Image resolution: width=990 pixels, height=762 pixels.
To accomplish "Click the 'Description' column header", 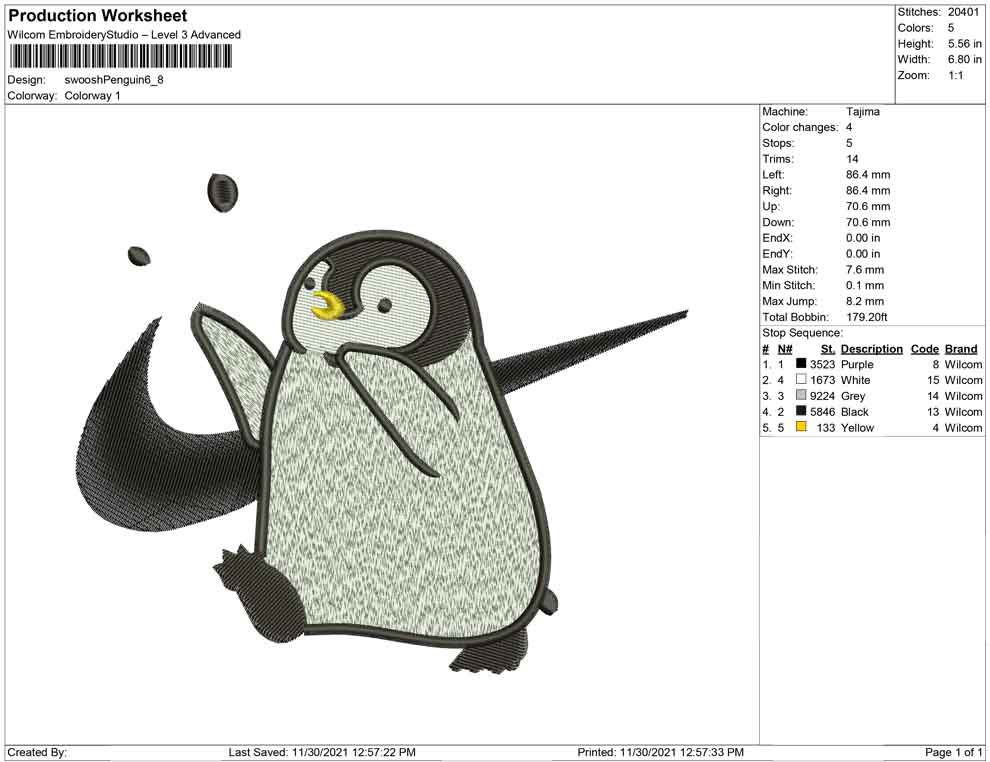I will click(872, 348).
